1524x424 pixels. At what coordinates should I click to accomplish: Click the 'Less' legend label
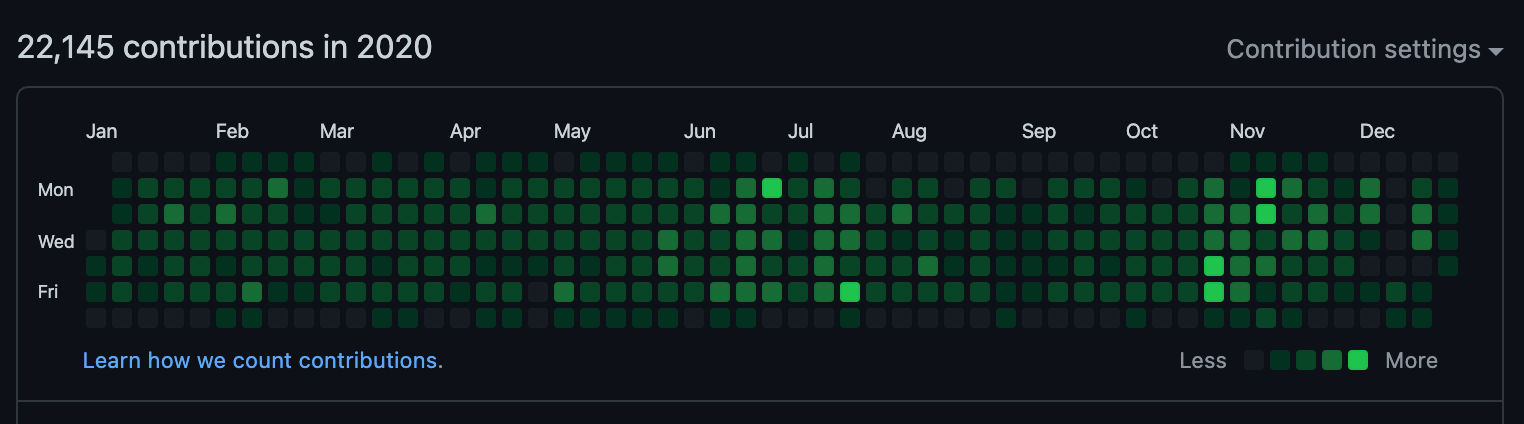click(1203, 361)
